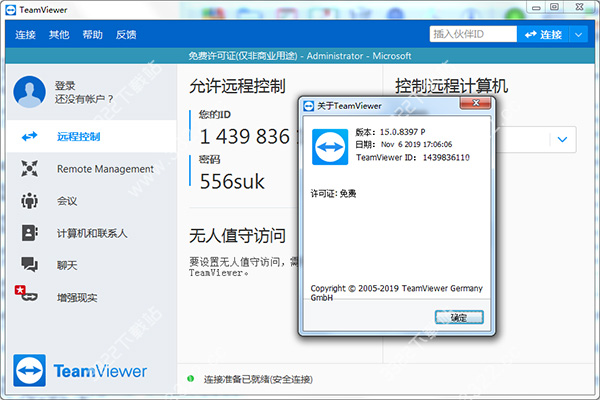Screen dimensions: 600x400
Task: Click the copyright text in About dialog
Action: [x=396, y=293]
